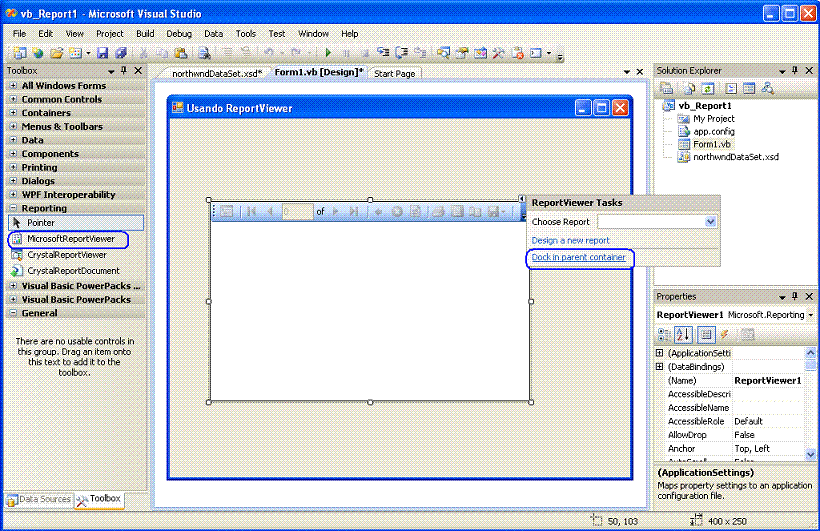Click 'Design a new report' link
The height and width of the screenshot is (531, 820).
pos(570,241)
